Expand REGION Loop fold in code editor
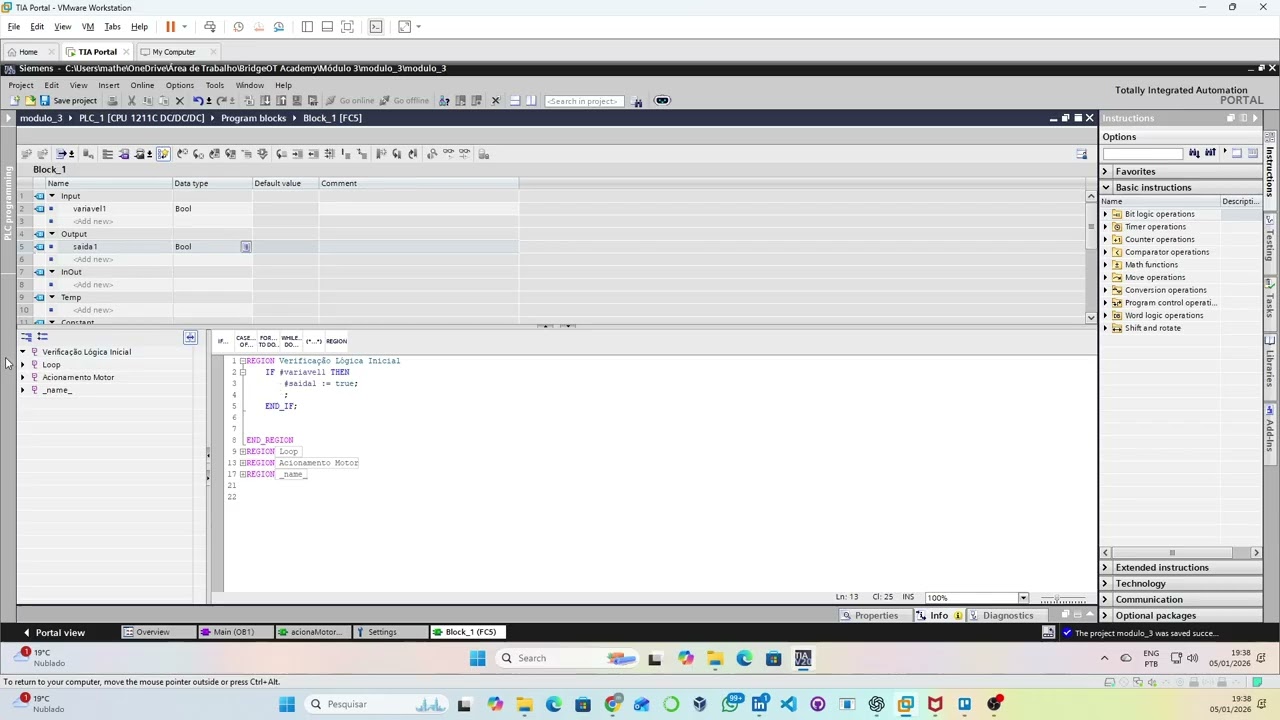Screen dimensions: 1280x720 pos(242,452)
